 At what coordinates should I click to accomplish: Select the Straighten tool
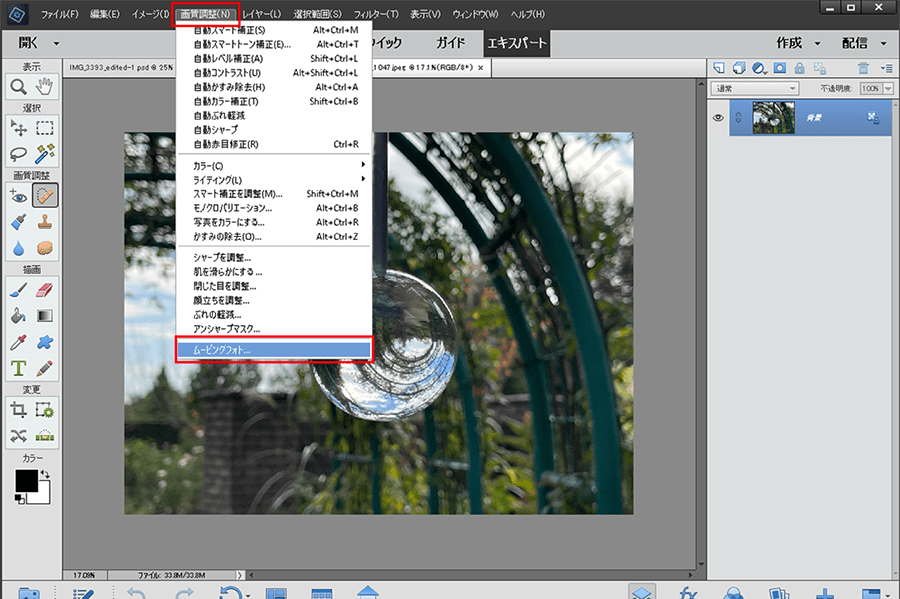pos(44,436)
